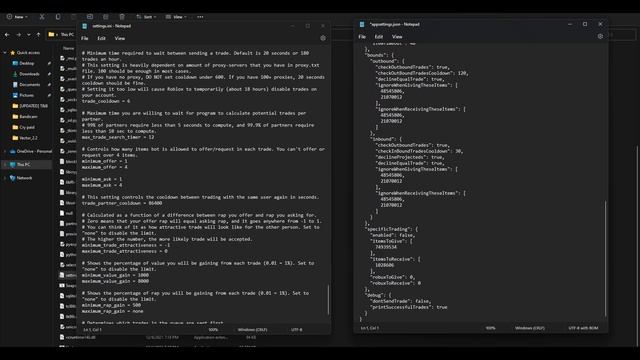The width and height of the screenshot is (640, 360).
Task: Open recent locations dropdown arrow in File Explorer
Action: point(29,35)
